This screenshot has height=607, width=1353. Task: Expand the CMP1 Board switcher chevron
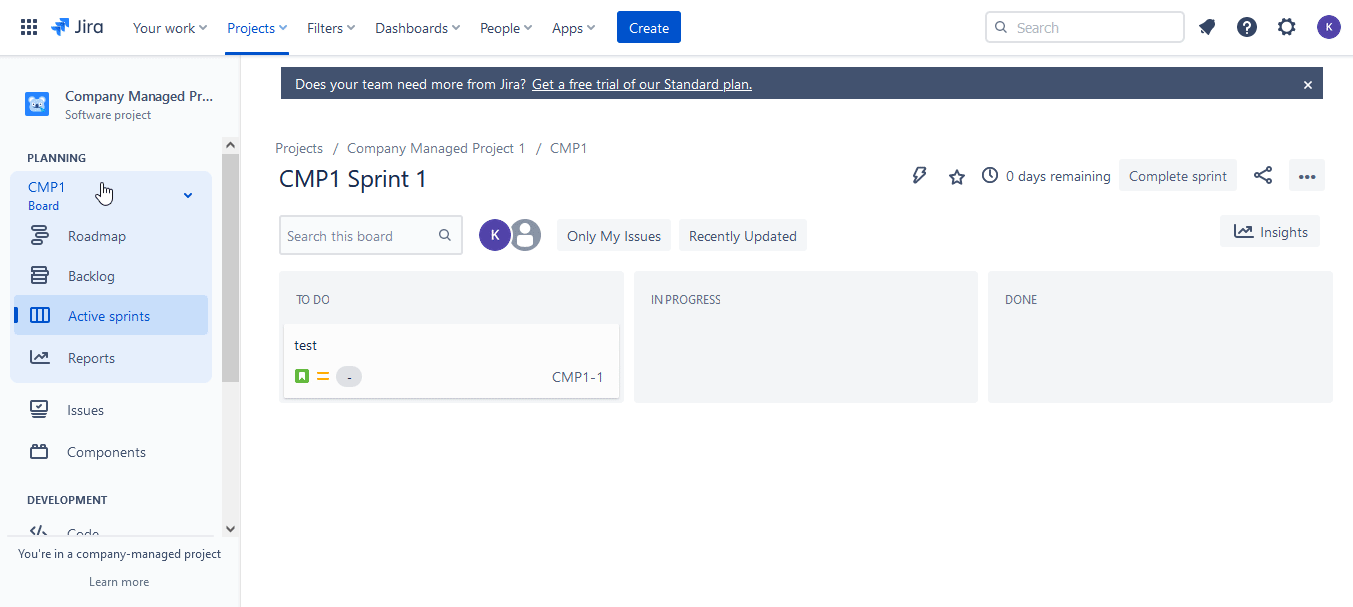pyautogui.click(x=188, y=195)
